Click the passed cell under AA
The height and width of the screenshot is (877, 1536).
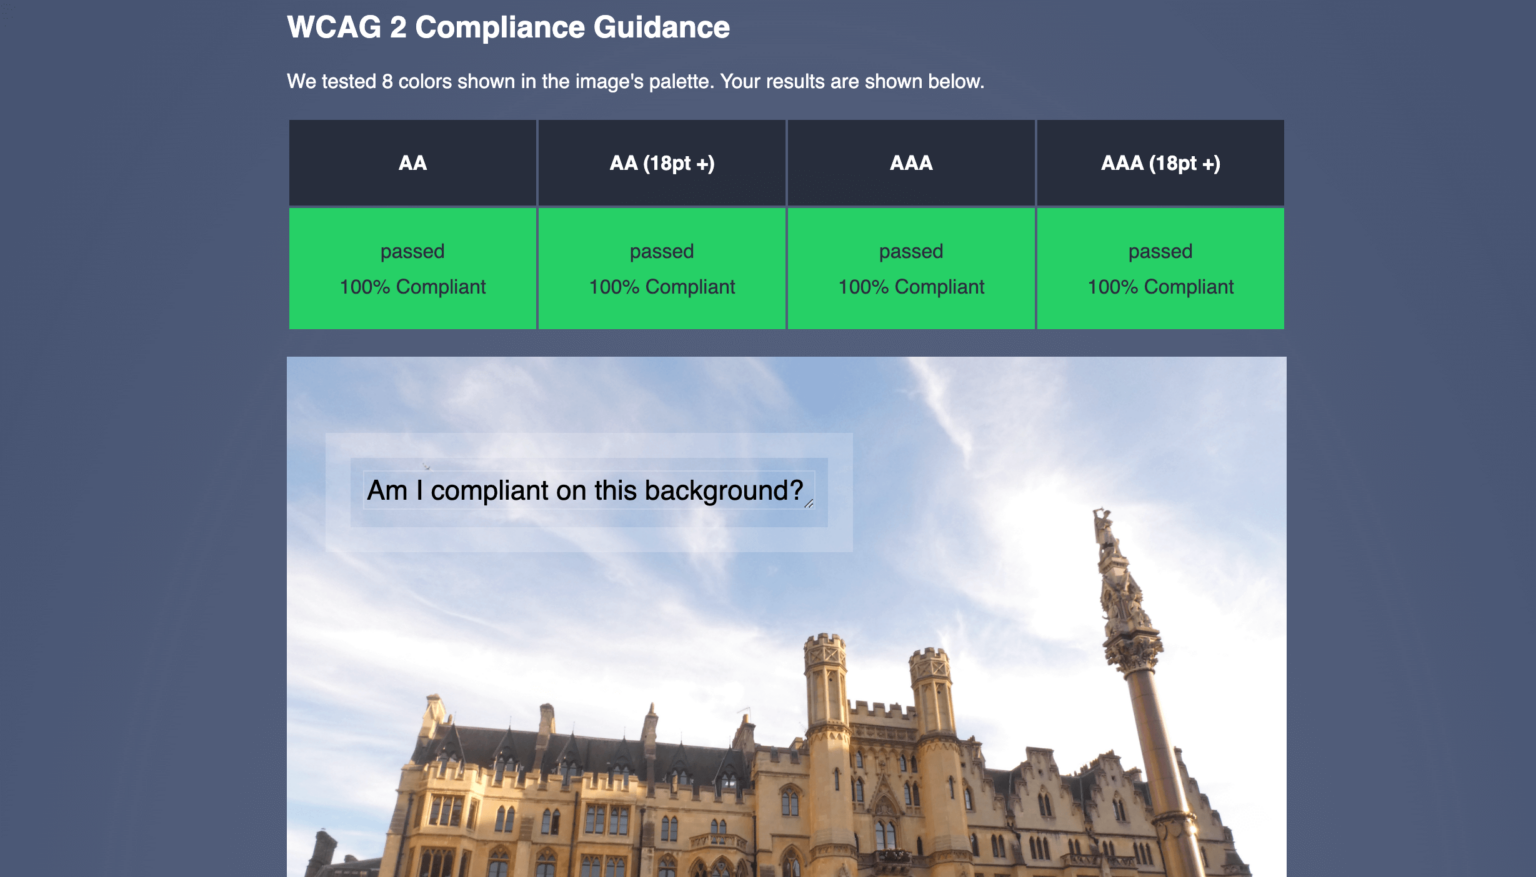(412, 251)
